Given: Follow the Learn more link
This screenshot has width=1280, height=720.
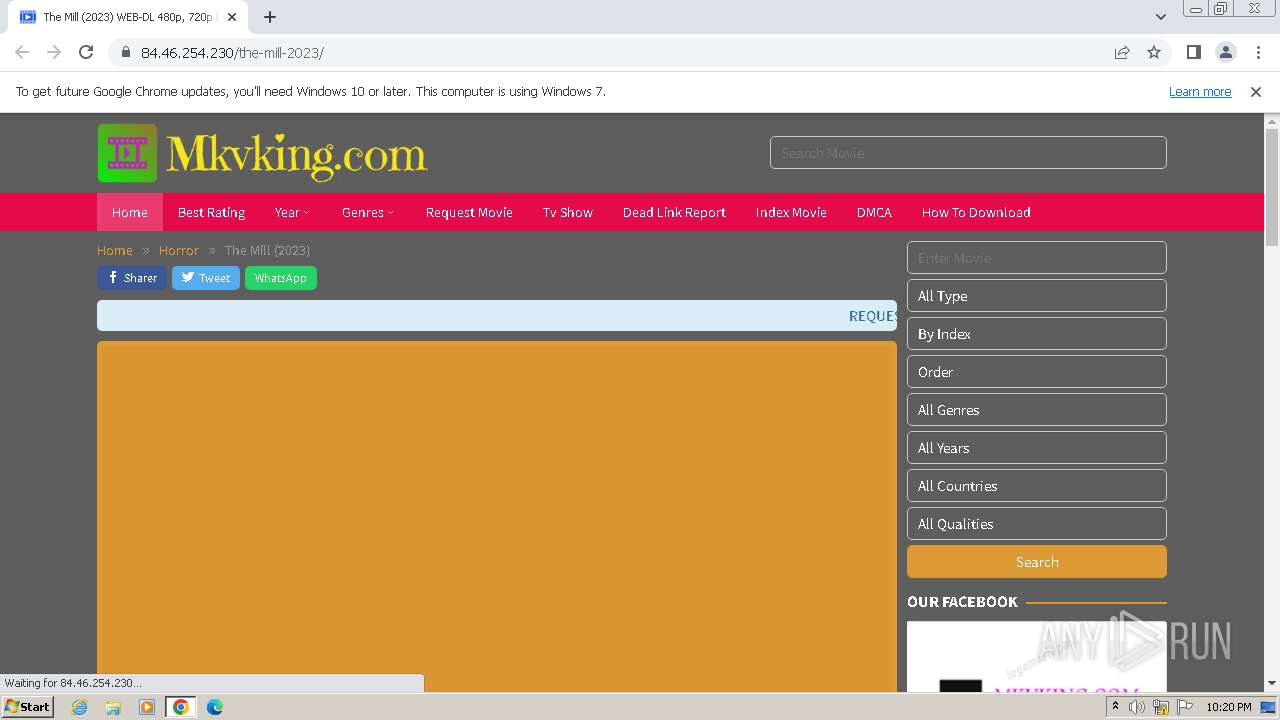Looking at the screenshot, I should (x=1200, y=91).
